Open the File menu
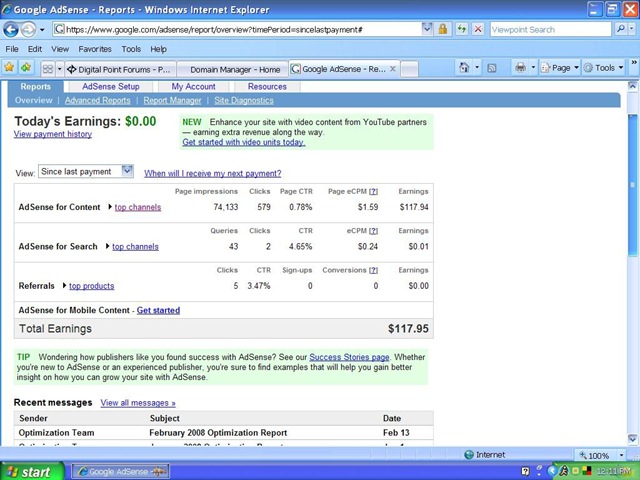Image resolution: width=640 pixels, height=480 pixels. tap(12, 49)
